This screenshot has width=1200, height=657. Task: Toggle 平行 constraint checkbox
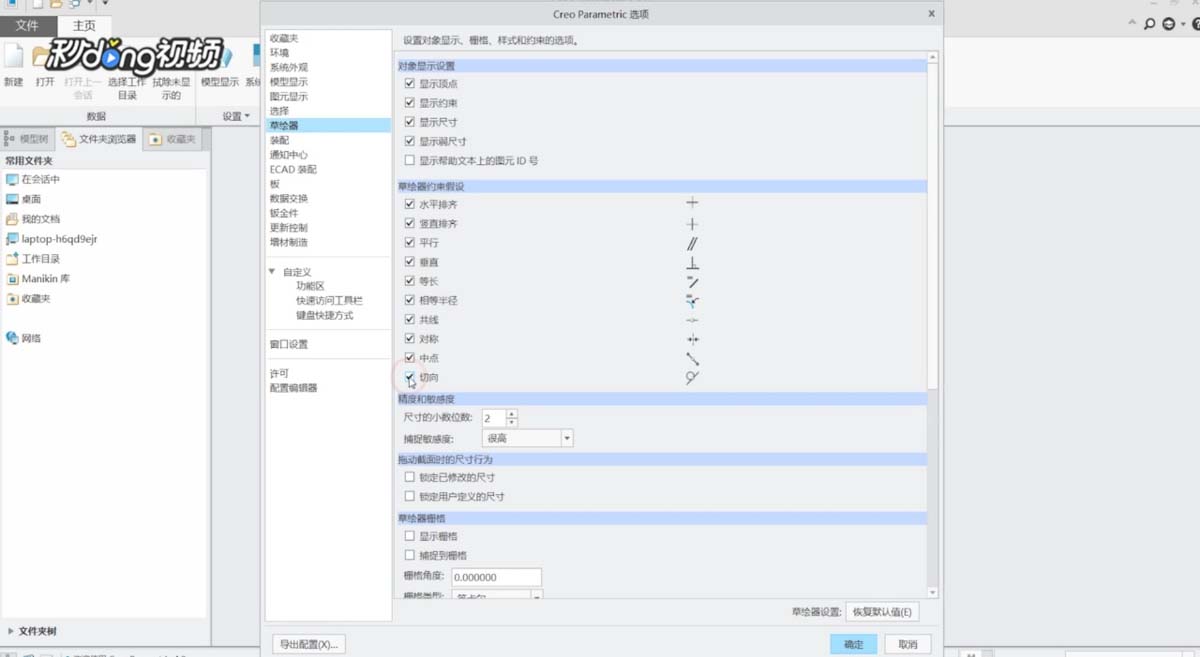point(409,243)
